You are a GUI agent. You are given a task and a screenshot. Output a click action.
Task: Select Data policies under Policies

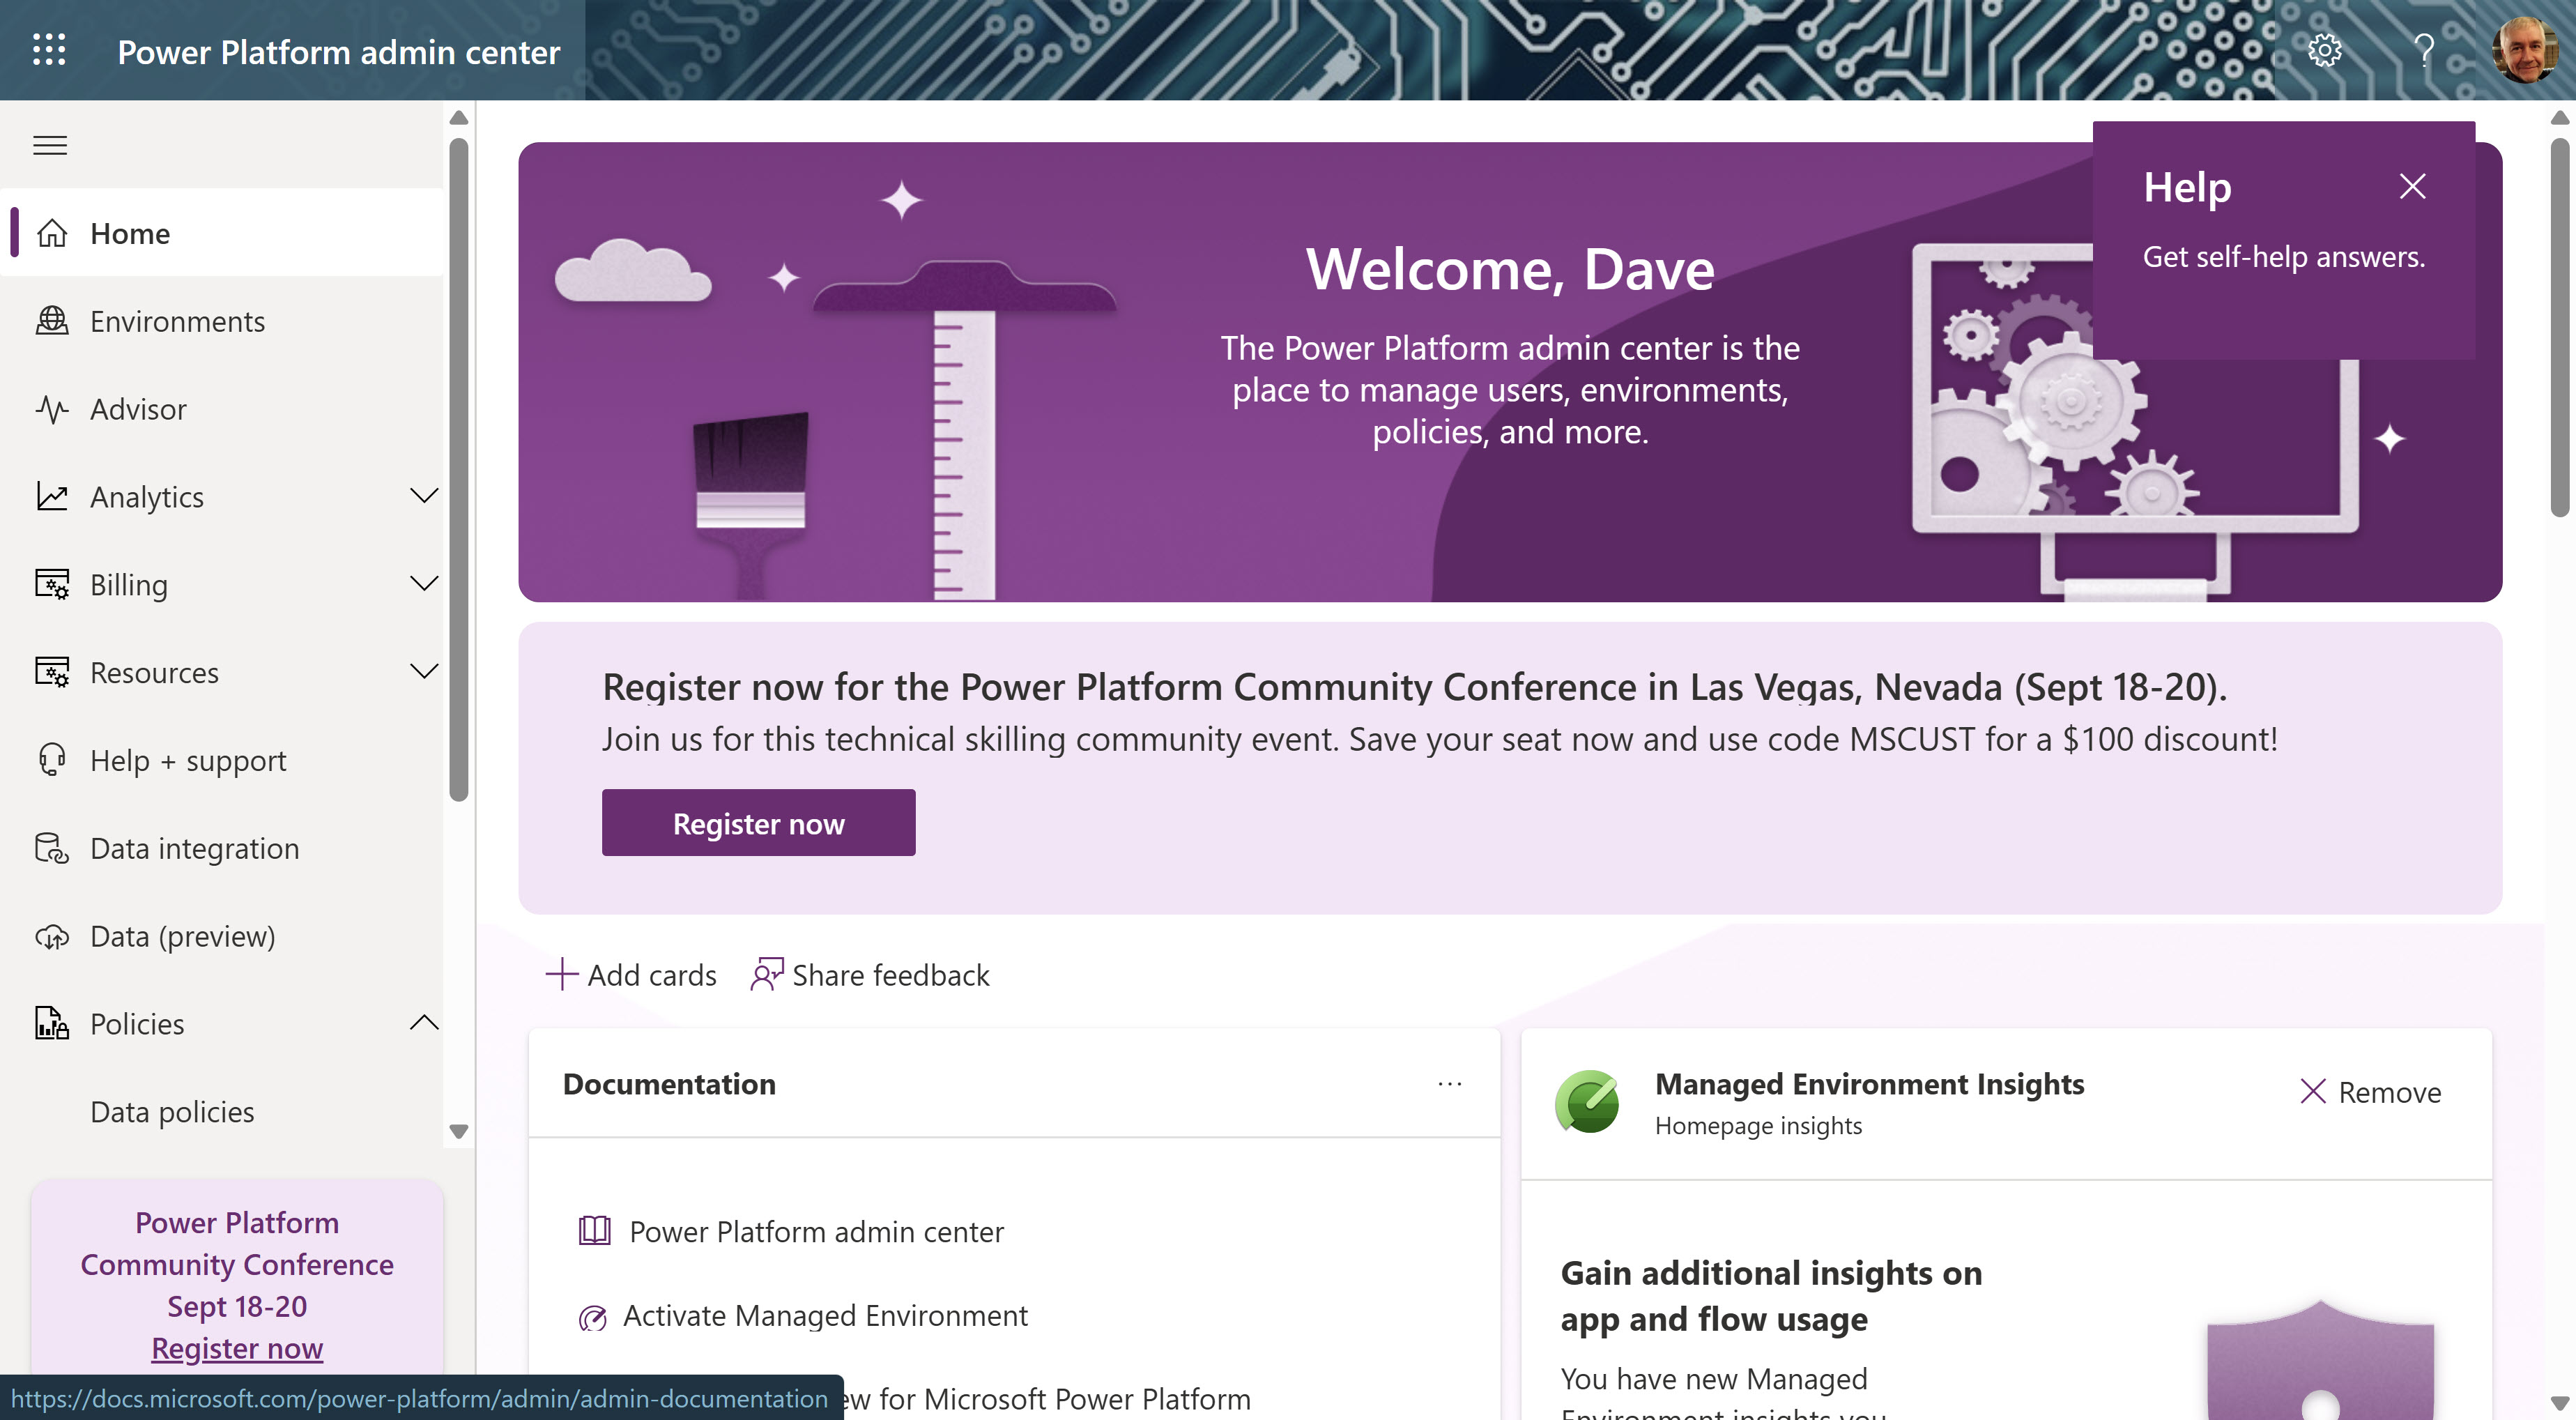(222, 1112)
